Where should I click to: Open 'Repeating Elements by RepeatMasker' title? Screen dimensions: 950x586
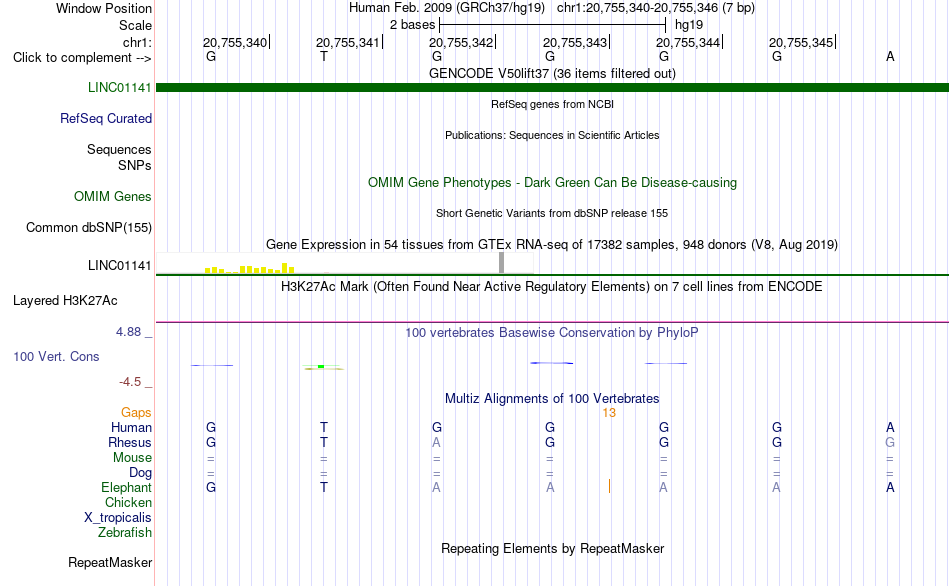click(x=552, y=548)
